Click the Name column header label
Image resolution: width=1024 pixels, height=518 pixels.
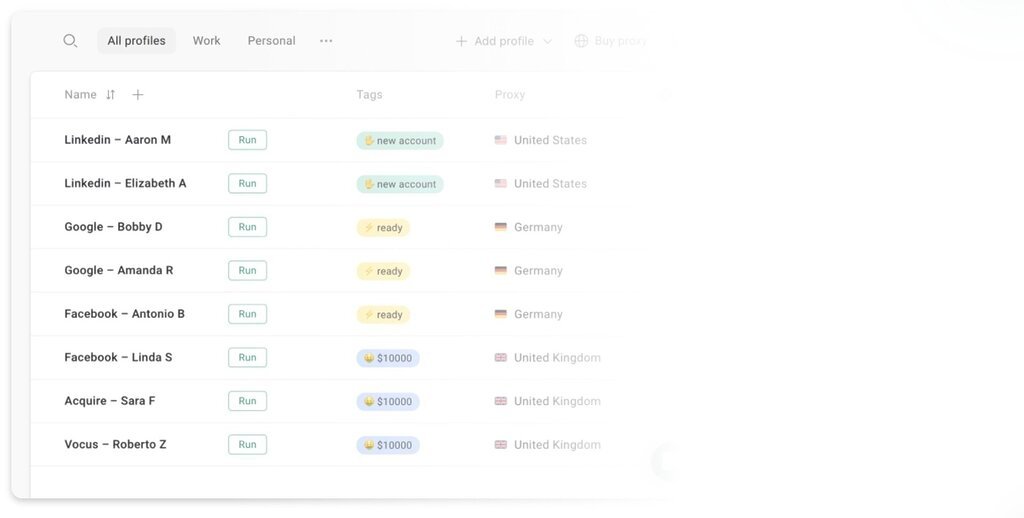tap(80, 95)
